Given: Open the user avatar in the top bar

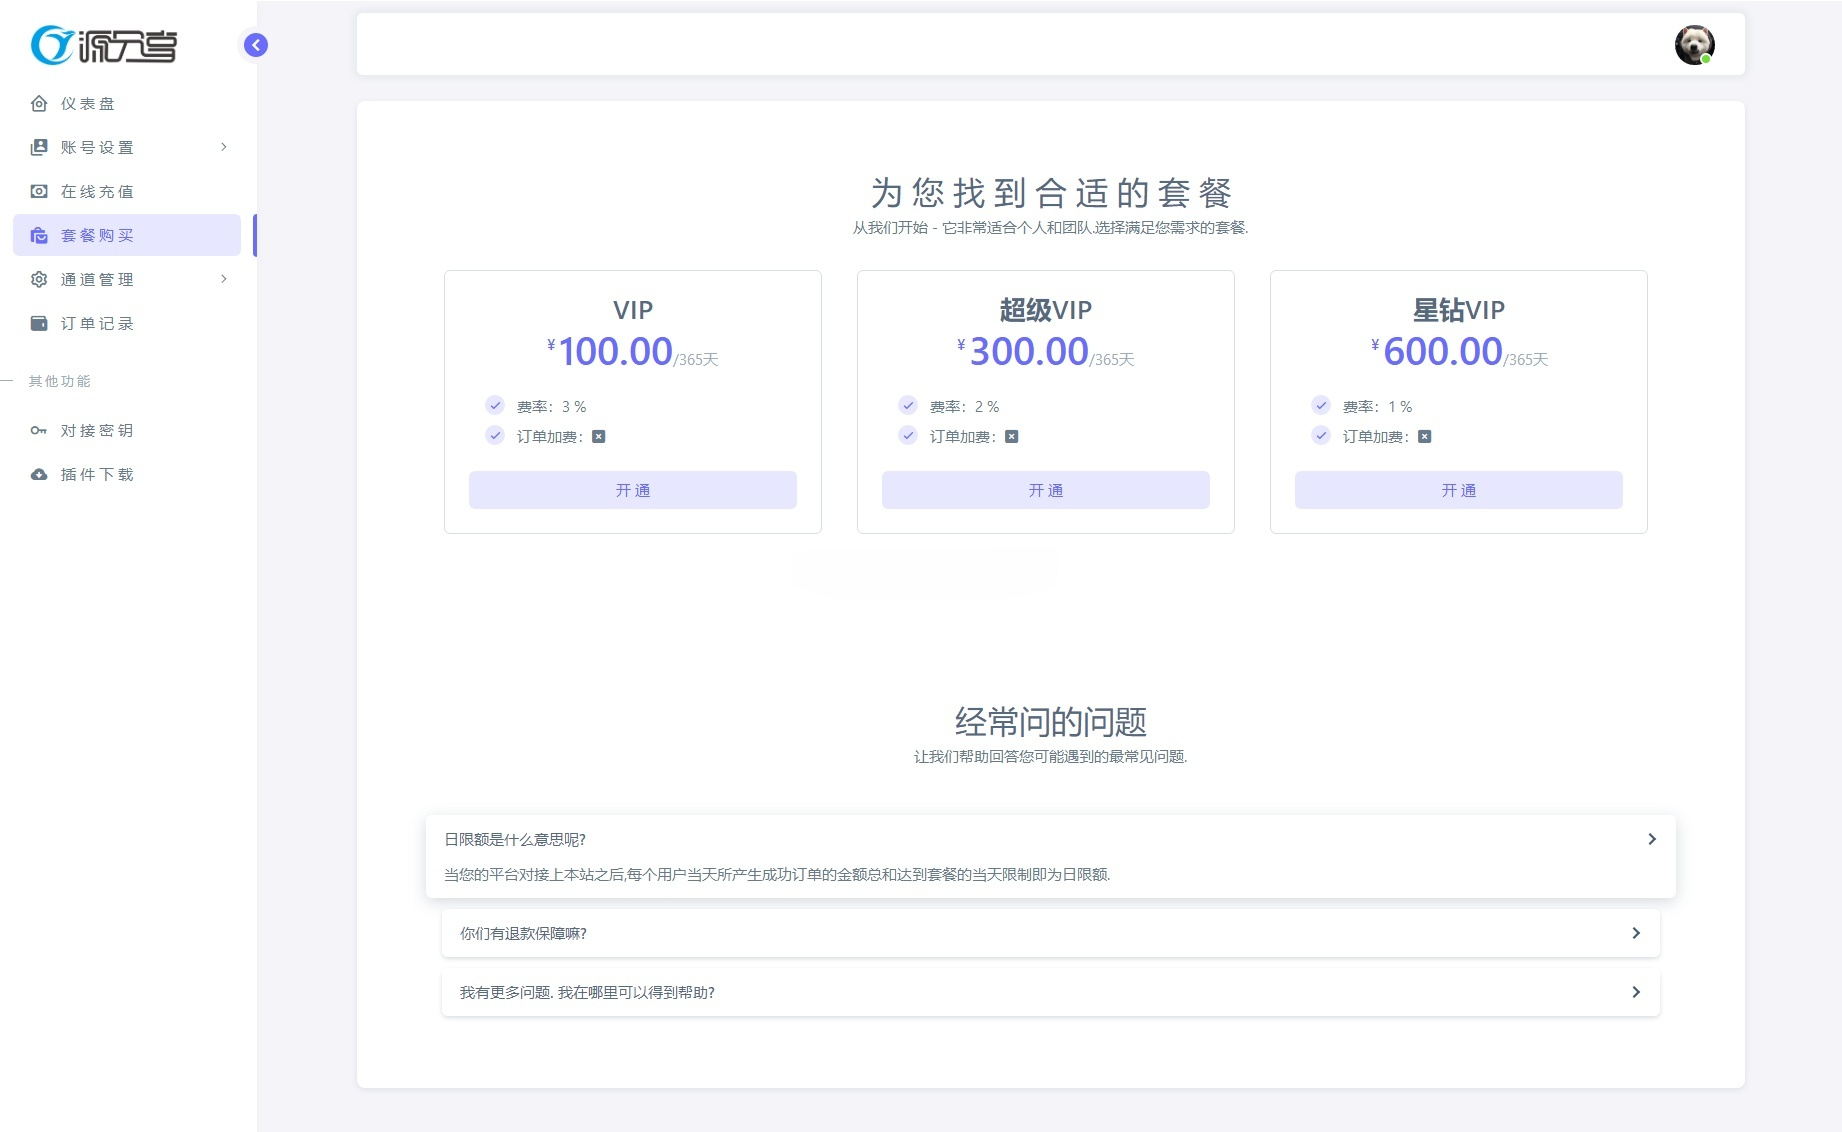Looking at the screenshot, I should [x=1694, y=45].
